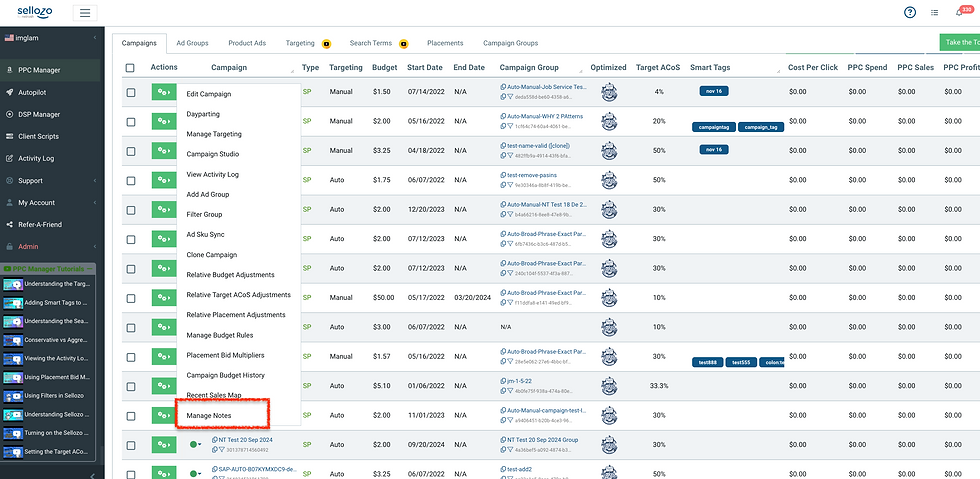This screenshot has width=980, height=479.
Task: Sort by the Target ACoS column header
Action: pyautogui.click(x=658, y=68)
